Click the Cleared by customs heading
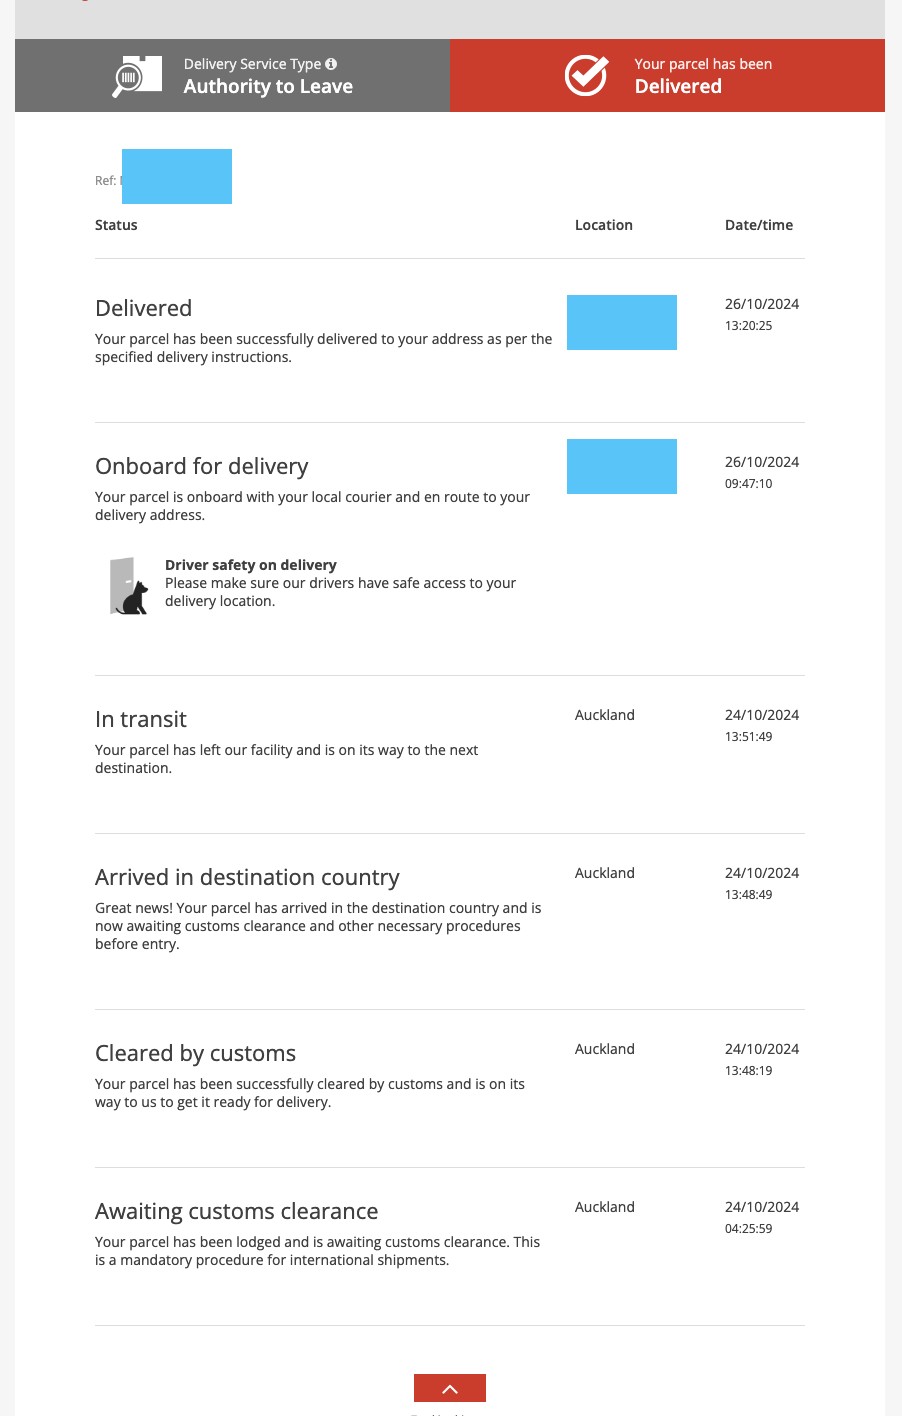Viewport: 902px width, 1416px height. point(195,1053)
